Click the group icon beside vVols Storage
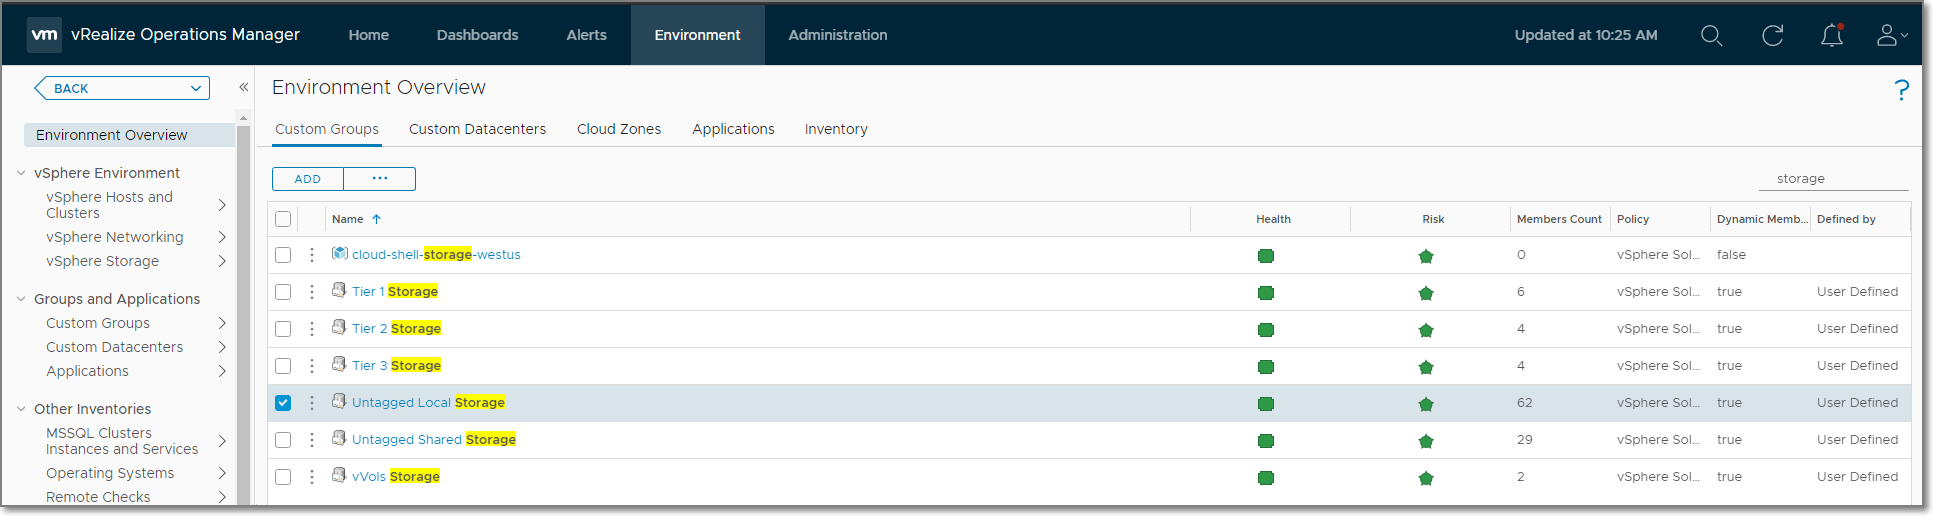Screen dimensions: 1933x516 339,475
